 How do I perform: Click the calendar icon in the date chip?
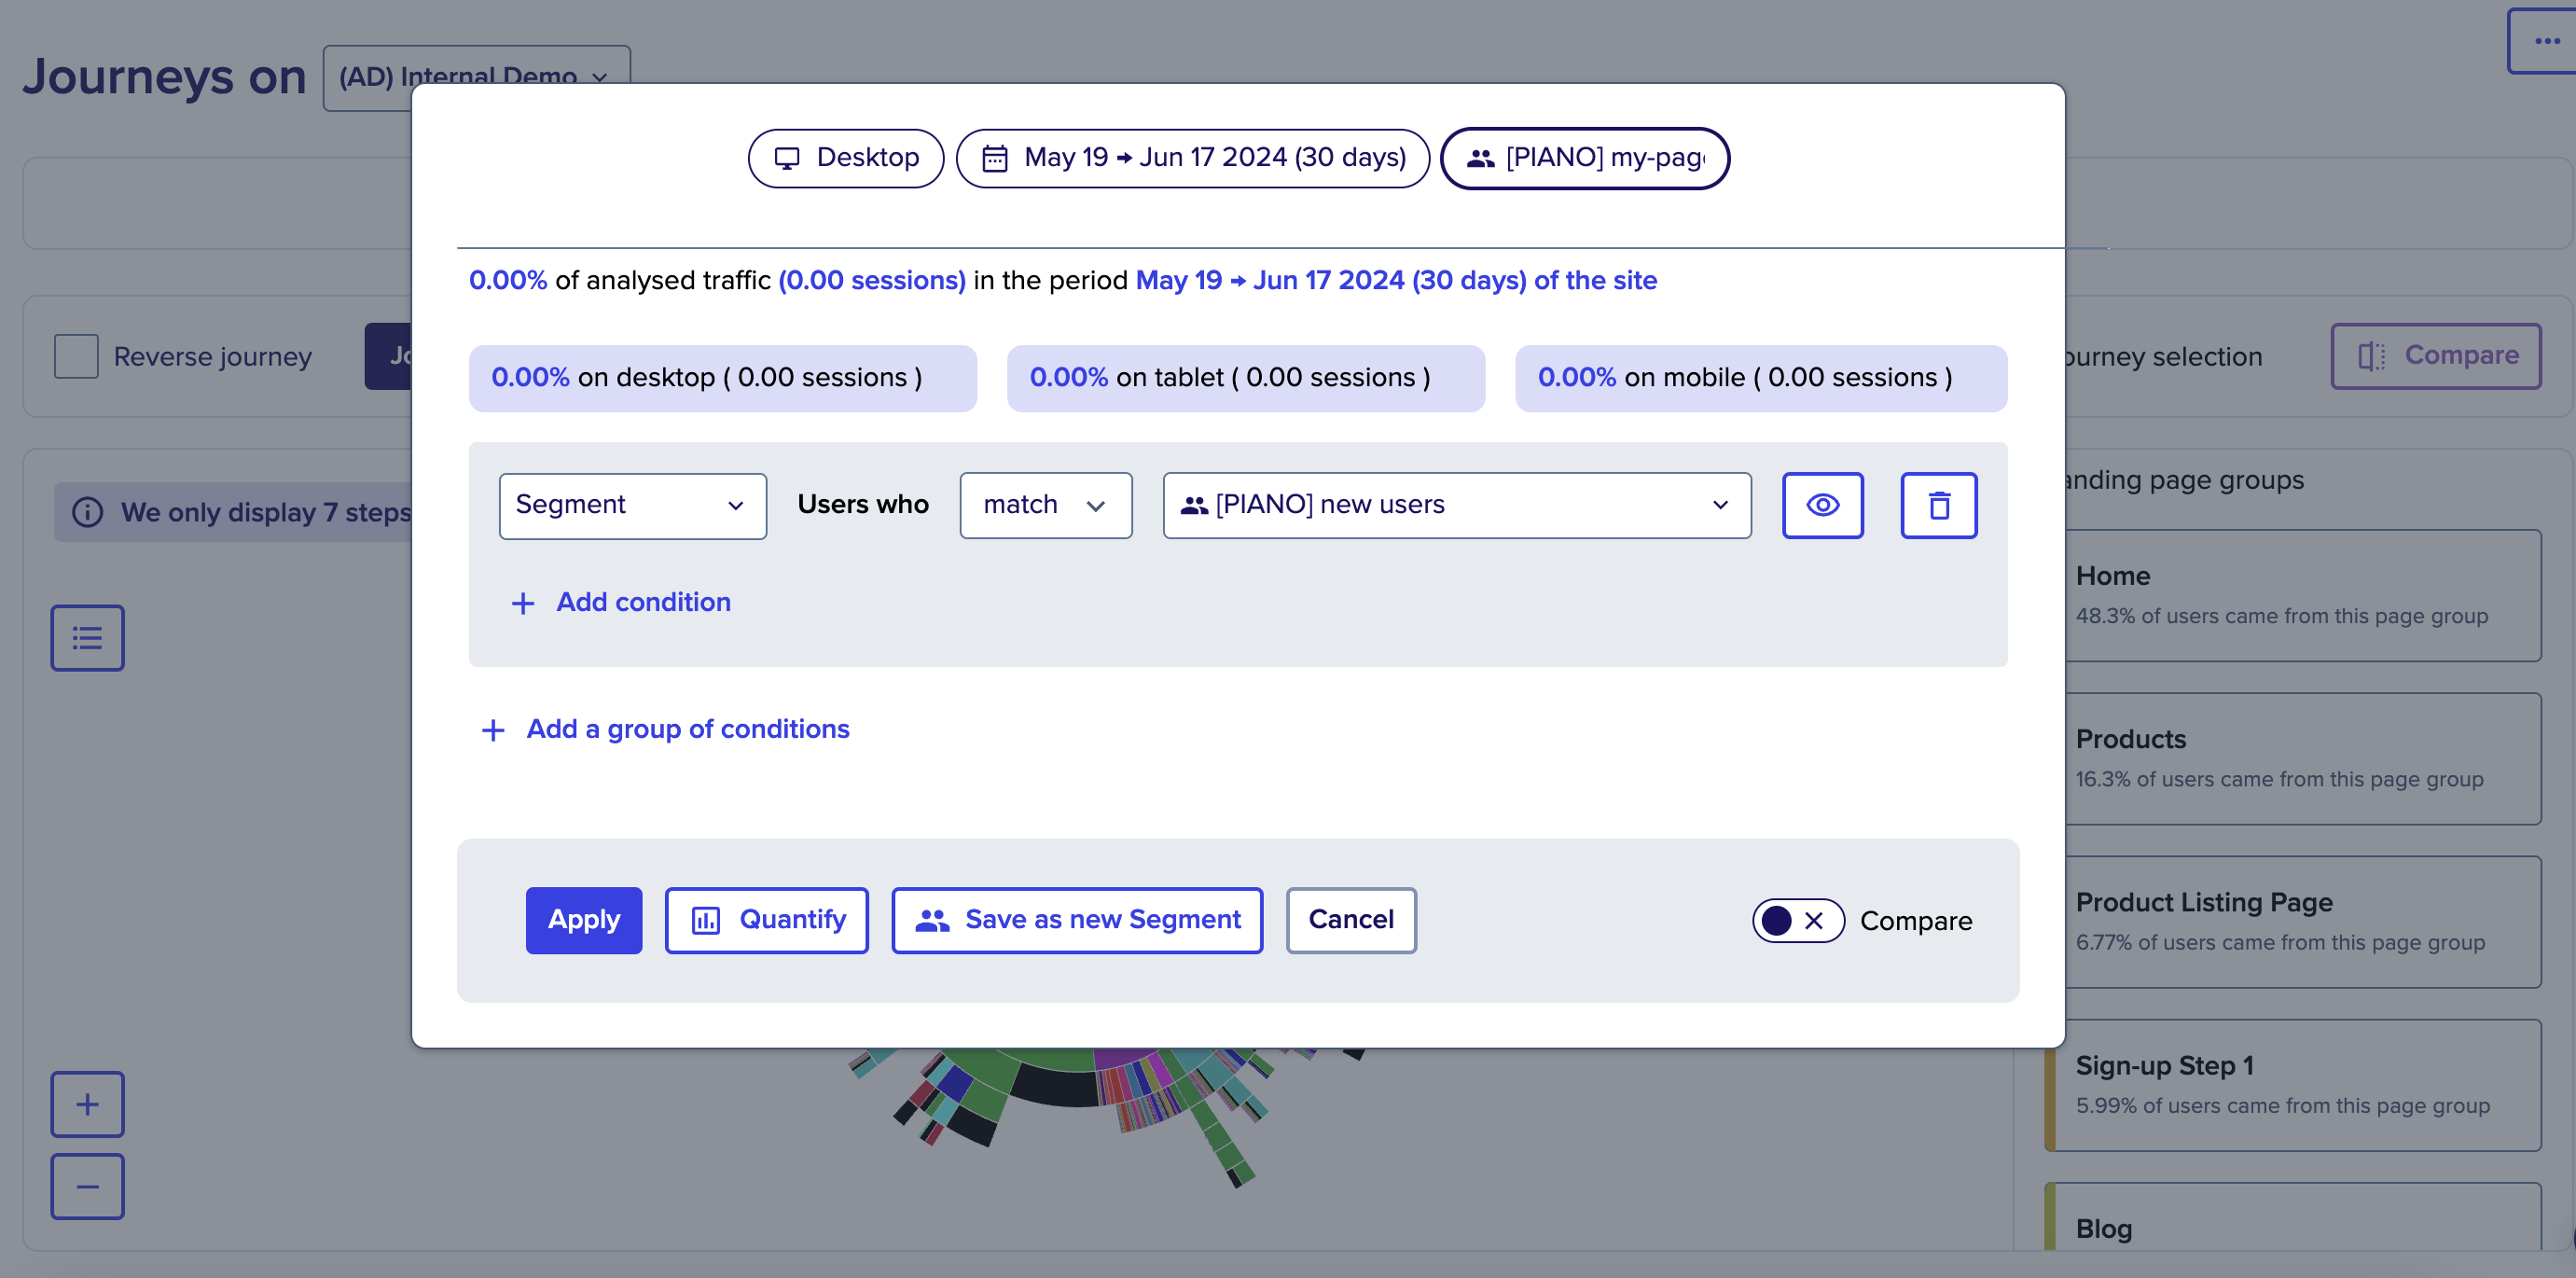[x=994, y=157]
